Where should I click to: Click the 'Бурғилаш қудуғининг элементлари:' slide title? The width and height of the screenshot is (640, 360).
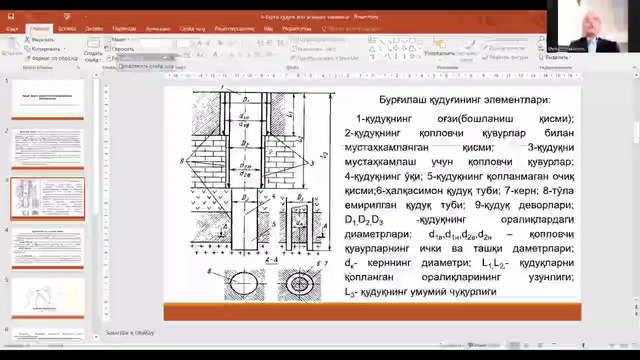tap(464, 100)
